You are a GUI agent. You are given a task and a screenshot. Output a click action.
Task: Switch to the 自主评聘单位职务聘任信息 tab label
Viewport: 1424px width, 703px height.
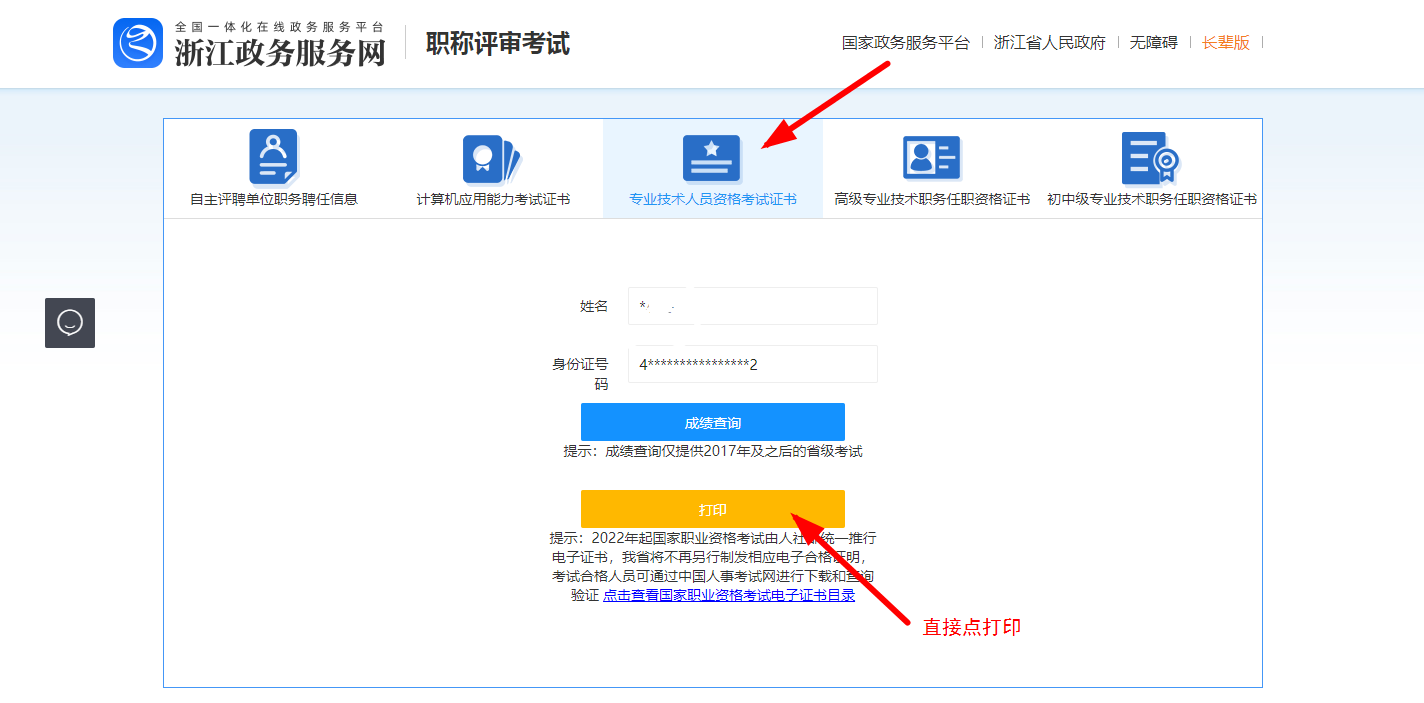pos(274,199)
